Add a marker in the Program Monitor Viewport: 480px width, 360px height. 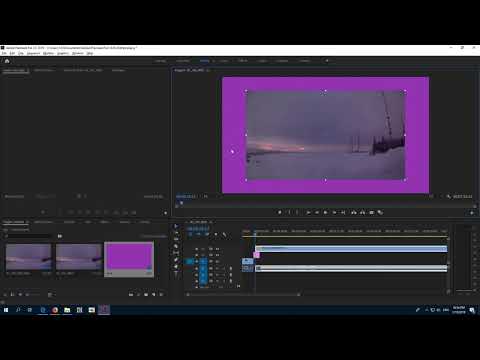(x=280, y=212)
